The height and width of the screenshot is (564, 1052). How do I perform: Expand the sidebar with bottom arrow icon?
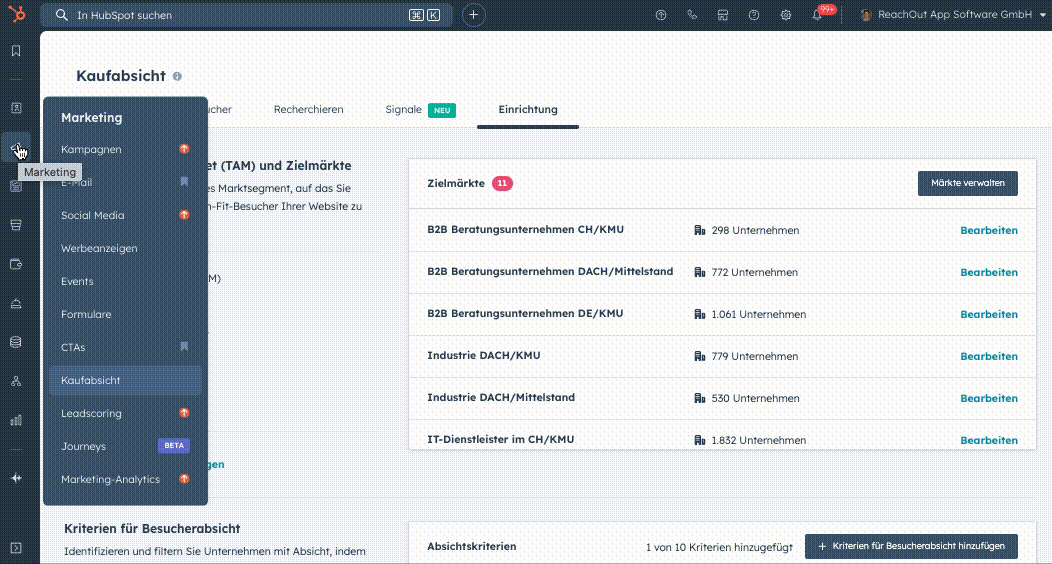(16, 547)
